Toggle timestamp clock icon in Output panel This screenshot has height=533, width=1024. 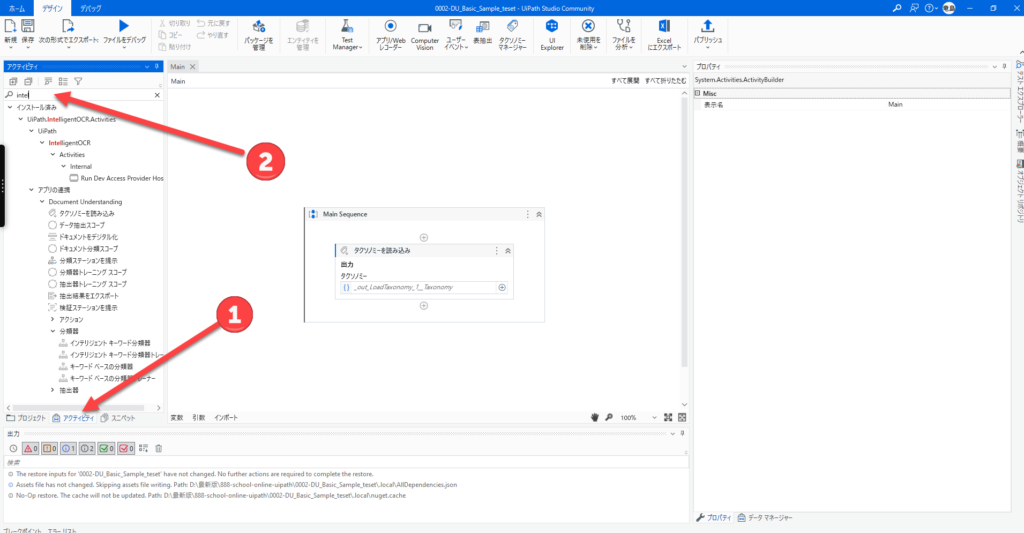[x=13, y=448]
